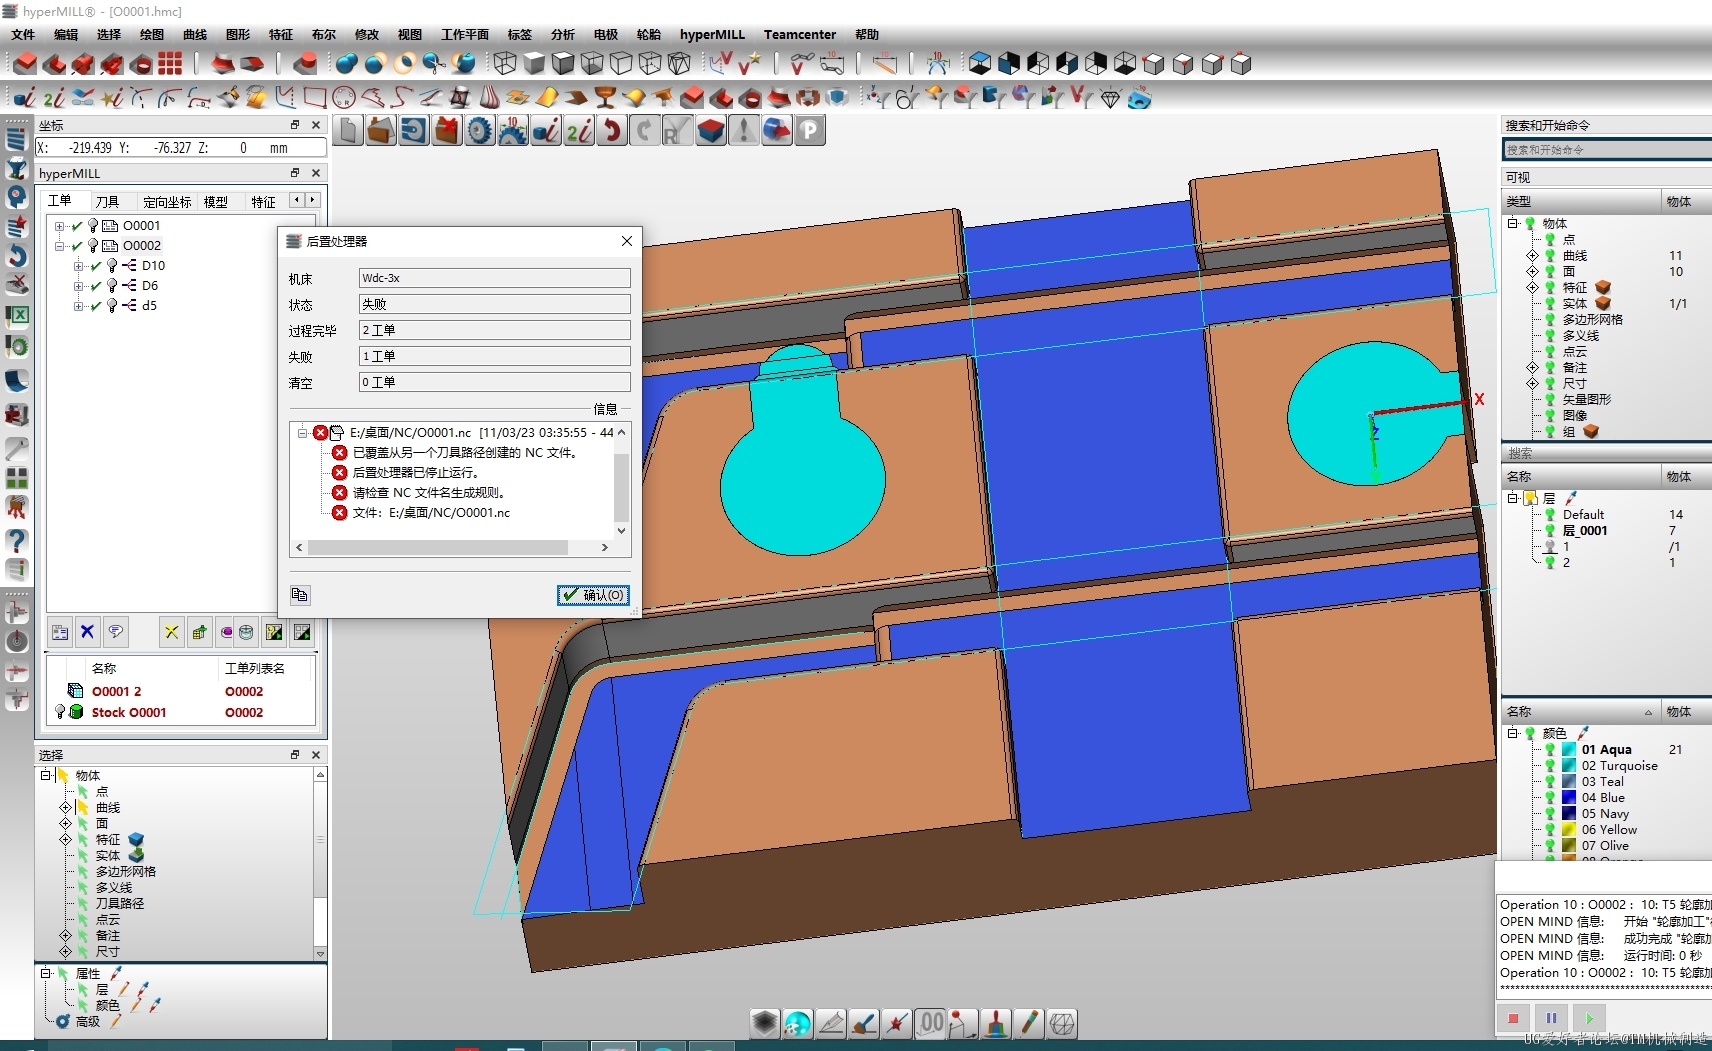Screen dimensions: 1712x1051
Task: Click the 00 icon in bottom view bar
Action: (931, 1023)
